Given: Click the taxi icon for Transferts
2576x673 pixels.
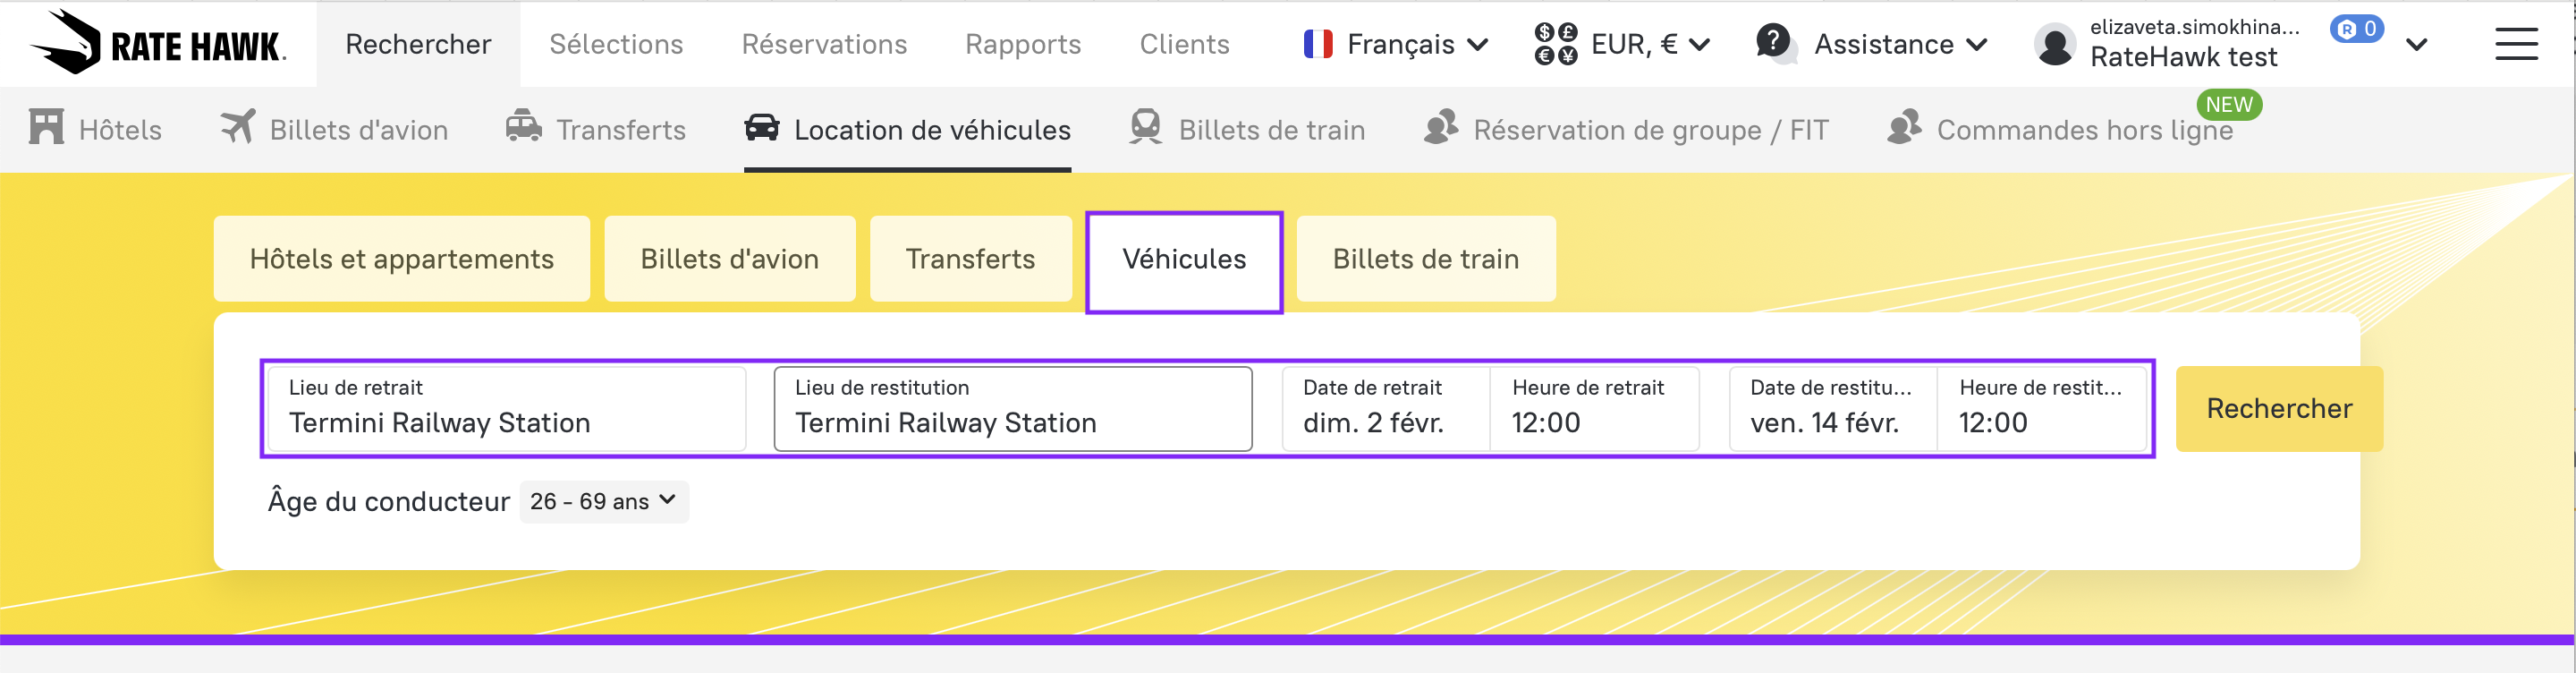Looking at the screenshot, I should (x=523, y=127).
